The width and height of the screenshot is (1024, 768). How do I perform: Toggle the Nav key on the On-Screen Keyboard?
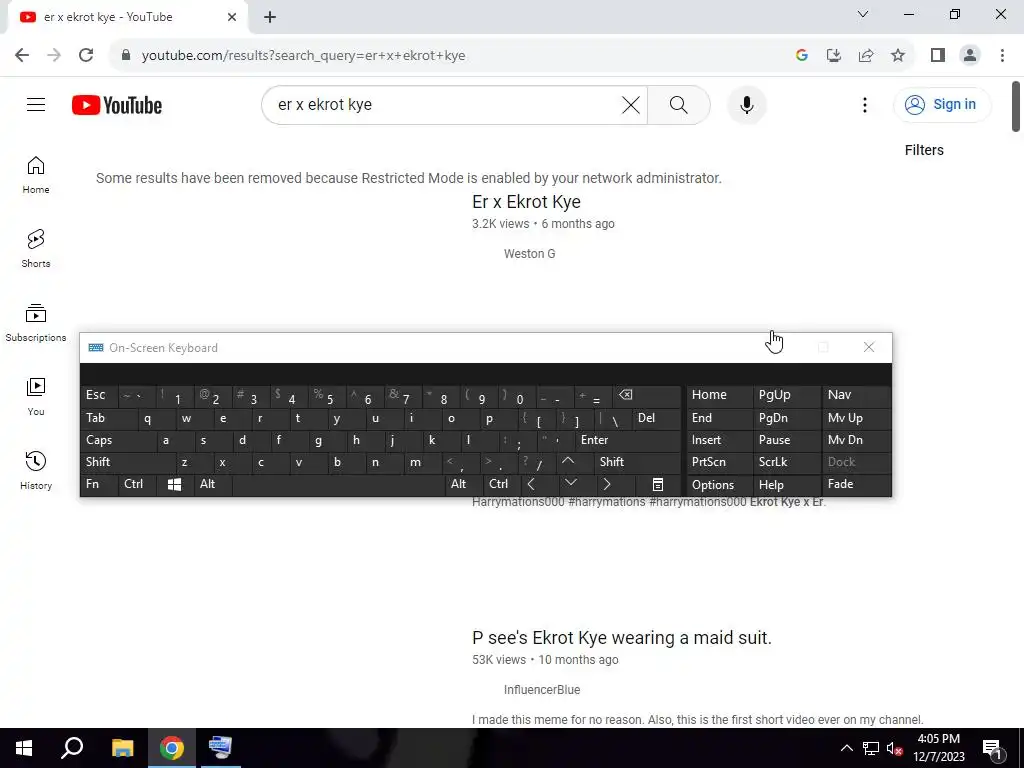pos(856,395)
